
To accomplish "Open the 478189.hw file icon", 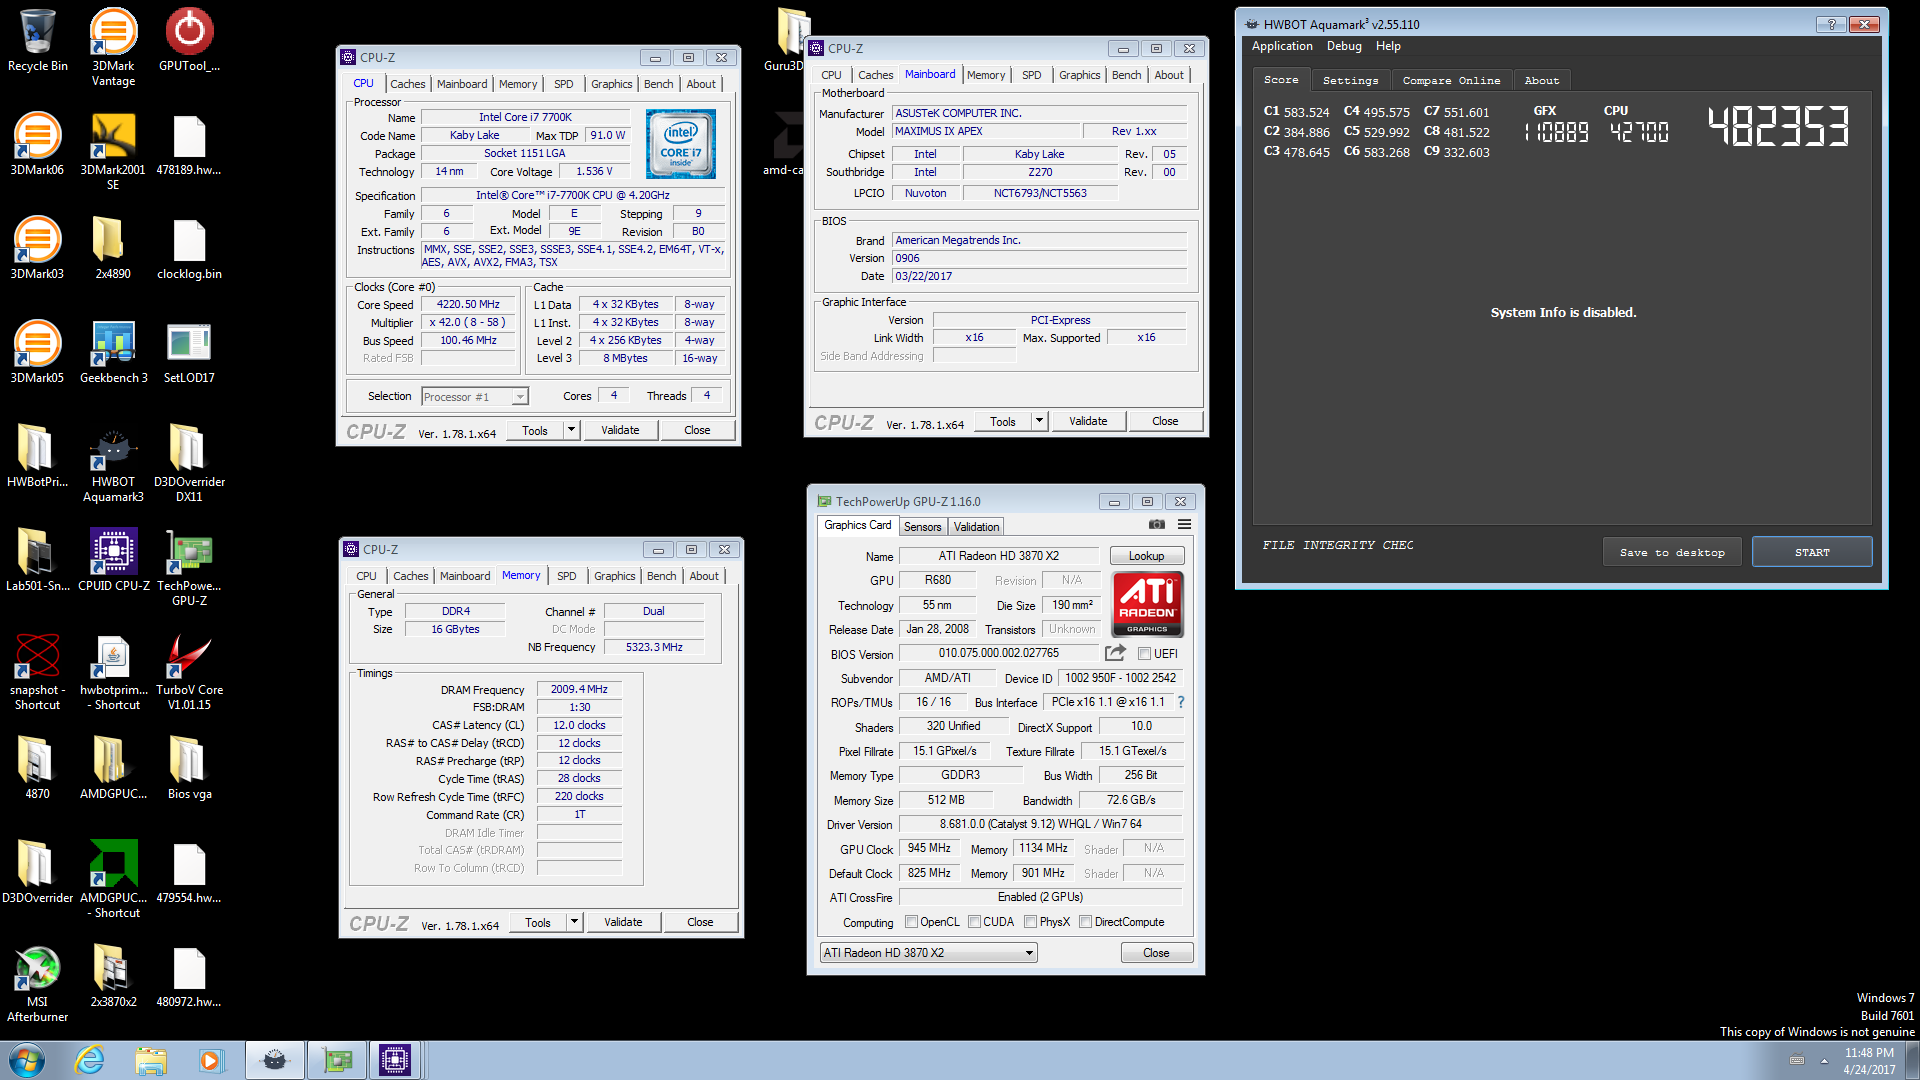I will click(189, 144).
